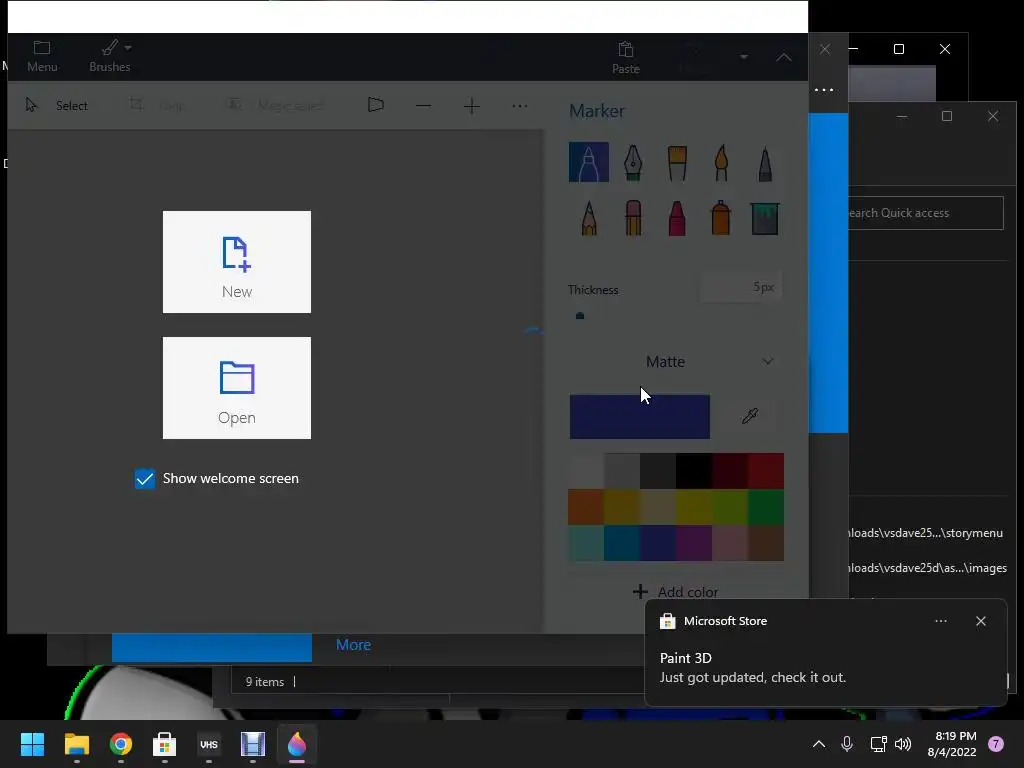The height and width of the screenshot is (768, 1024).
Task: Open the clock showing 8:19 PM
Action: tap(952, 744)
